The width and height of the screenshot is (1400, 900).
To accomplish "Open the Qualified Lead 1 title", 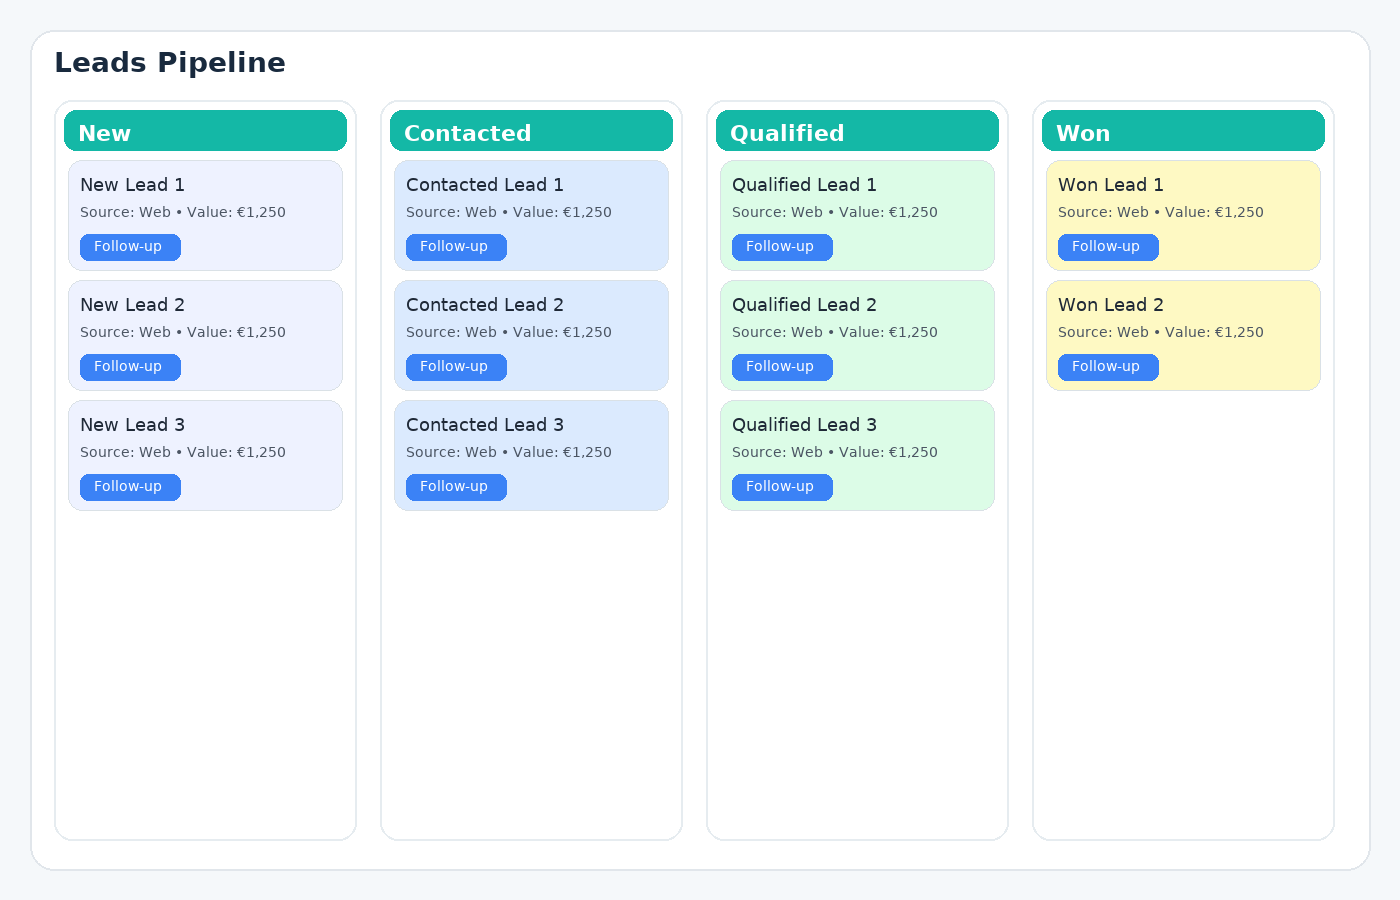I will [804, 185].
